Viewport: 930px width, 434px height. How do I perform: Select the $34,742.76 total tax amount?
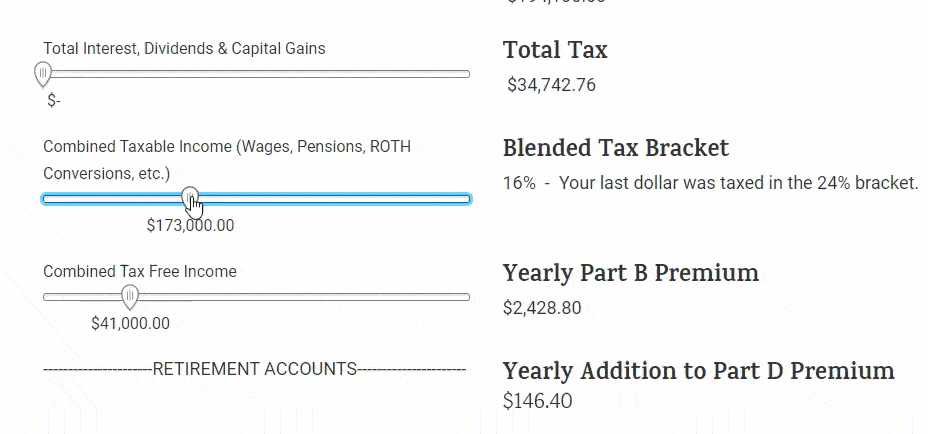tap(552, 85)
